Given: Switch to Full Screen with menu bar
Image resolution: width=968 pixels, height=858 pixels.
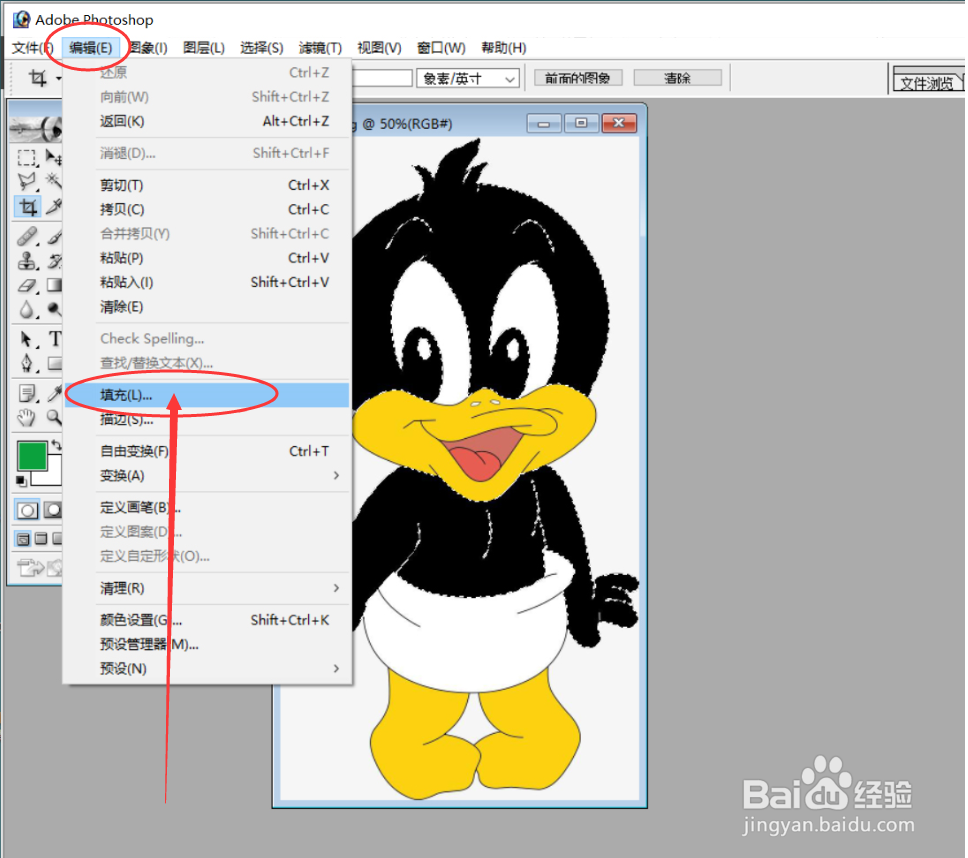Looking at the screenshot, I should 41,539.
